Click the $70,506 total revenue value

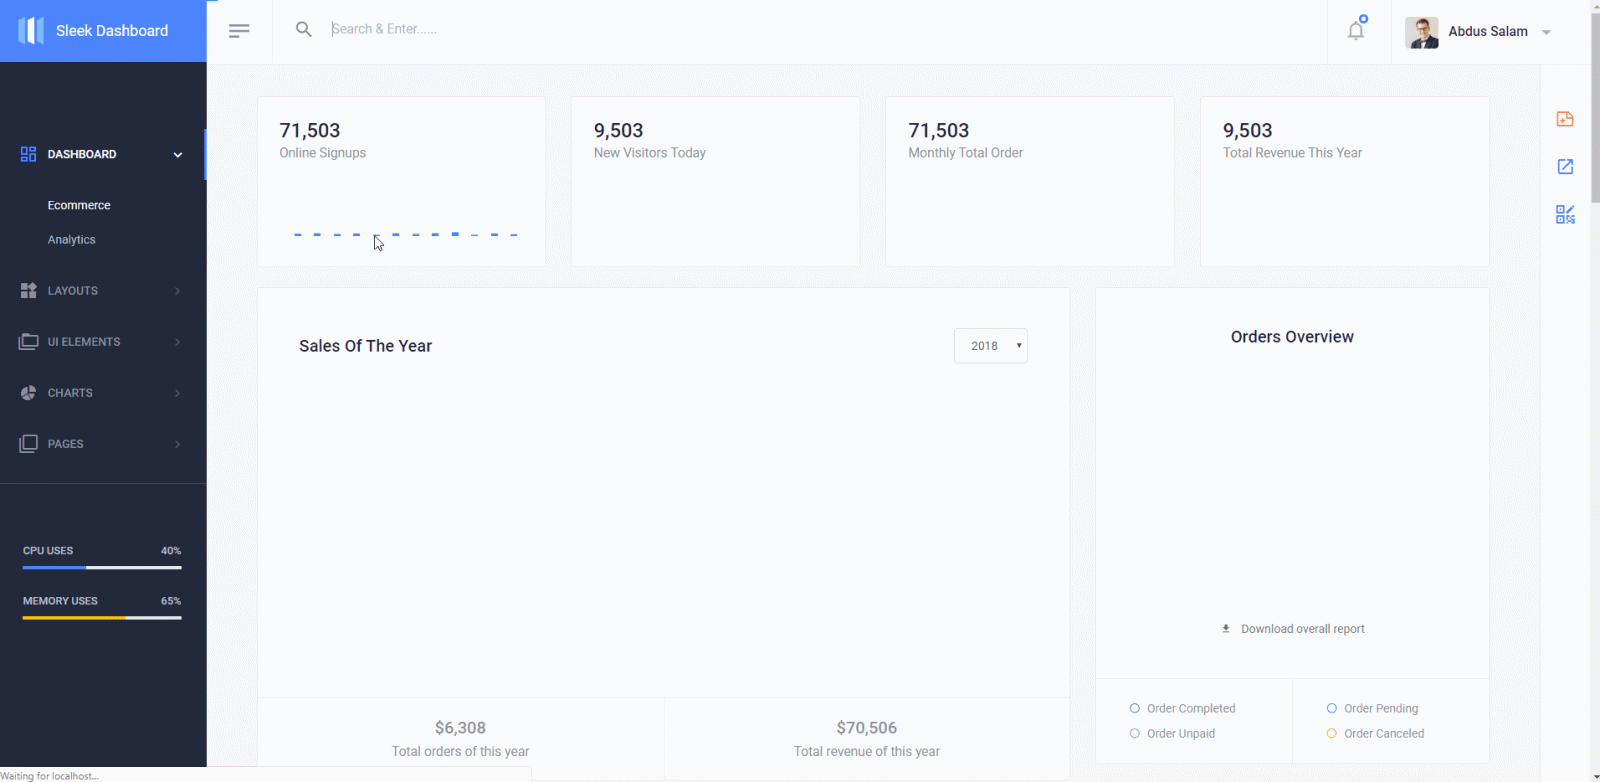(867, 728)
